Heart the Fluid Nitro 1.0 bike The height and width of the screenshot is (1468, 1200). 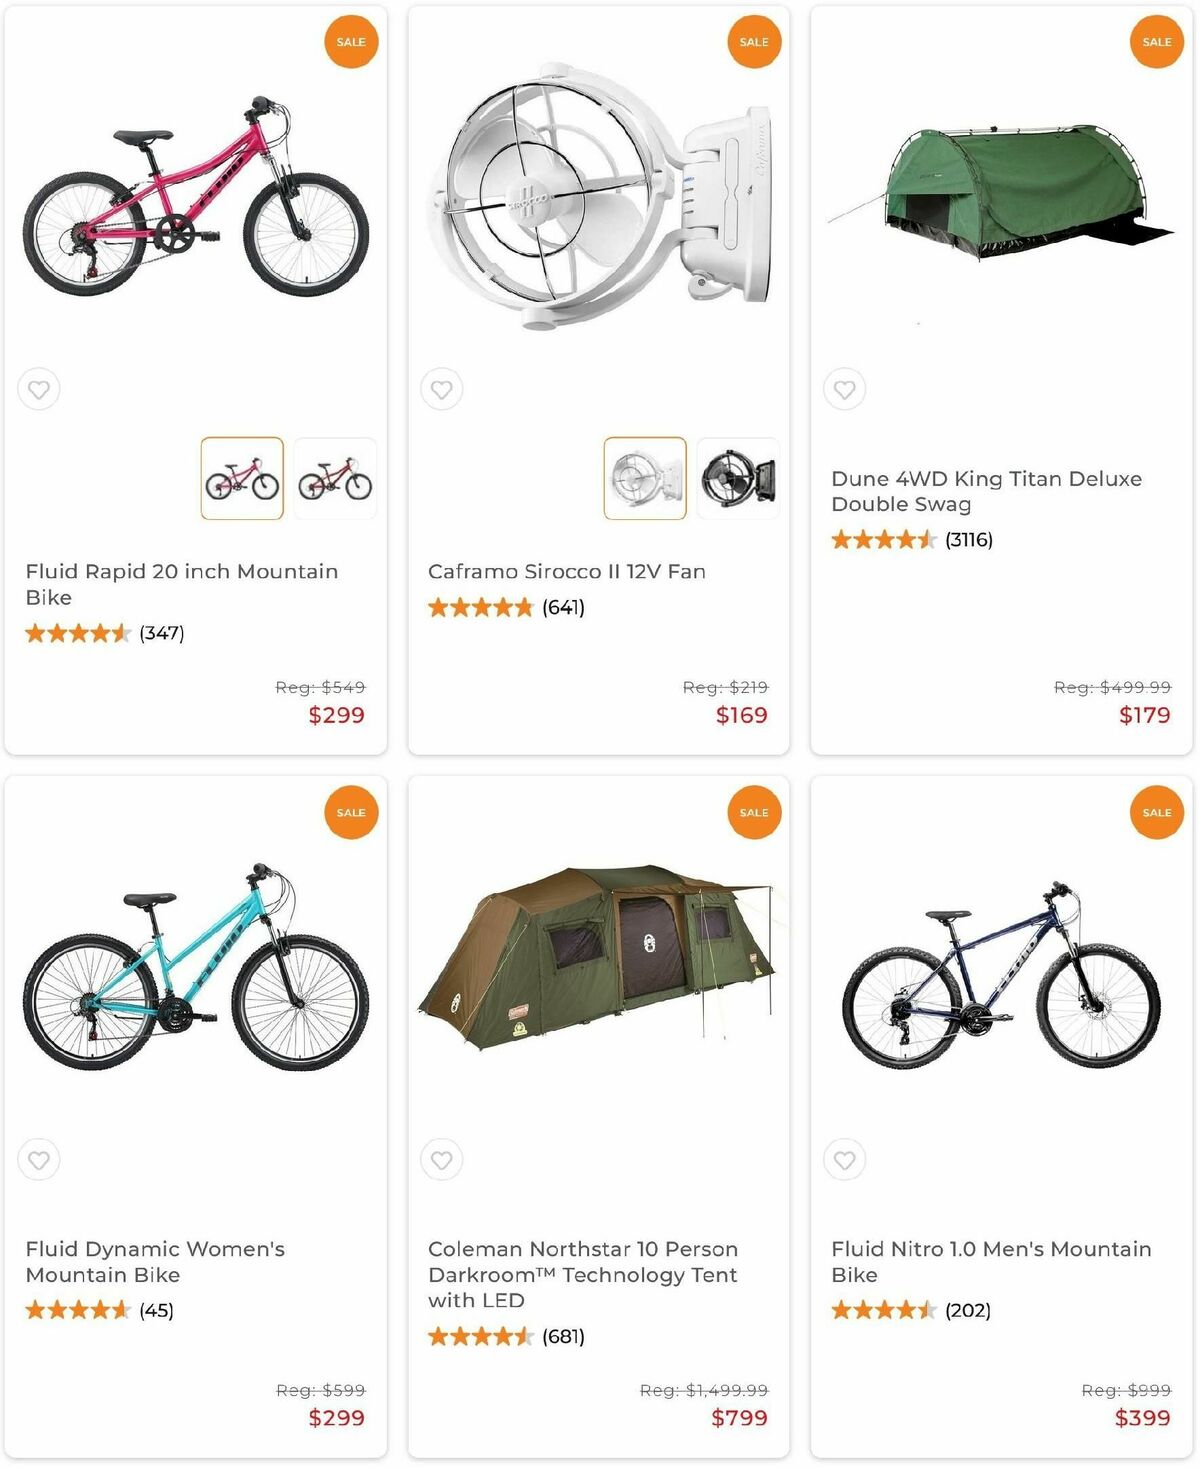[845, 1160]
